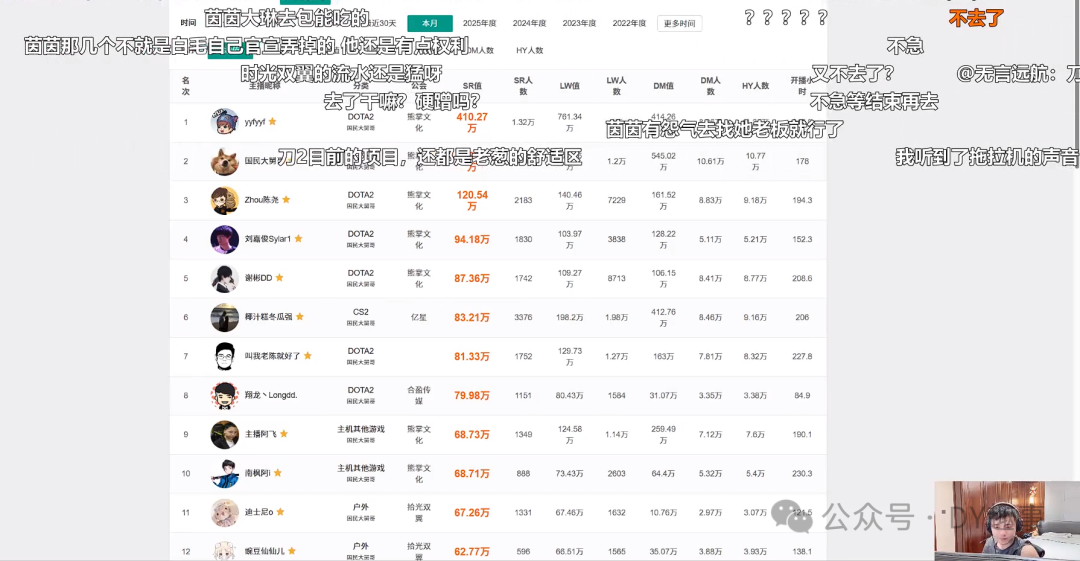Screen dimensions: 1080x561
Task: Switch to the 2023年度 time tab
Action: [579, 23]
